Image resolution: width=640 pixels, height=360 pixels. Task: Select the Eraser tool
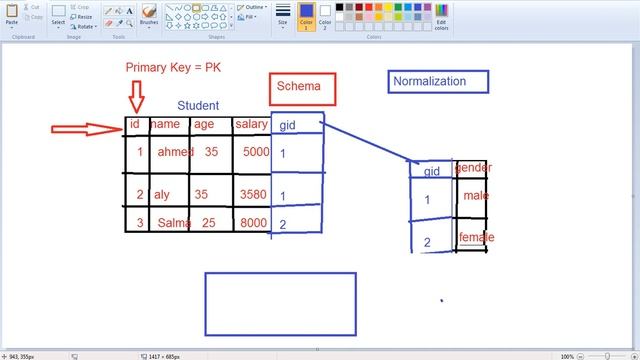108,23
